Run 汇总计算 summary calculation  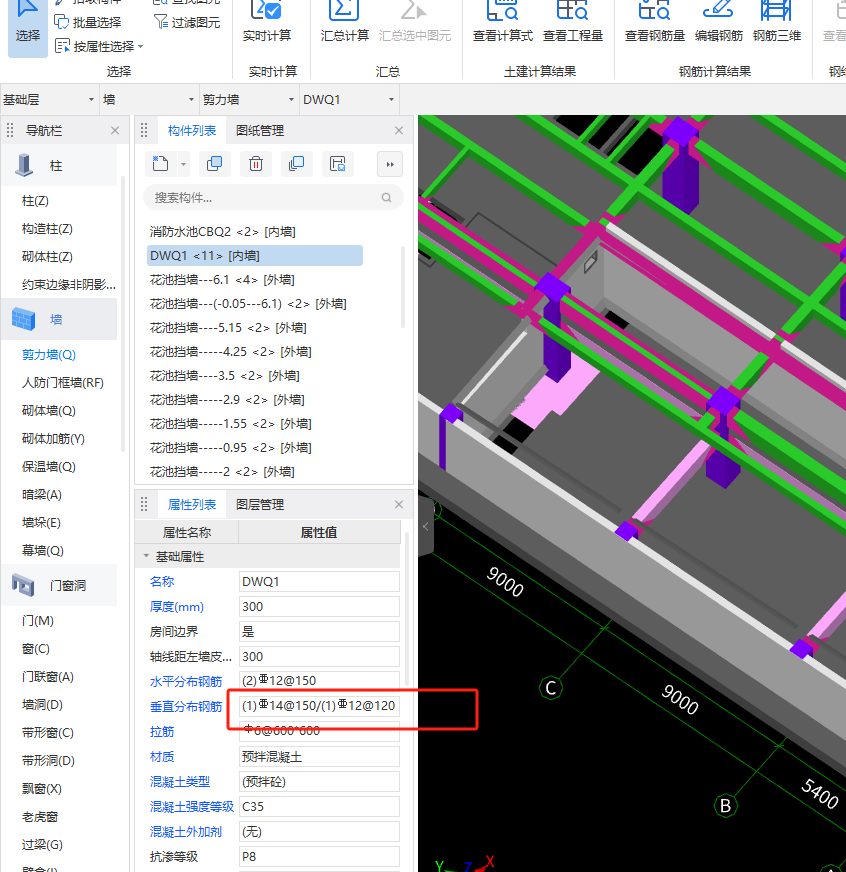pyautogui.click(x=344, y=22)
